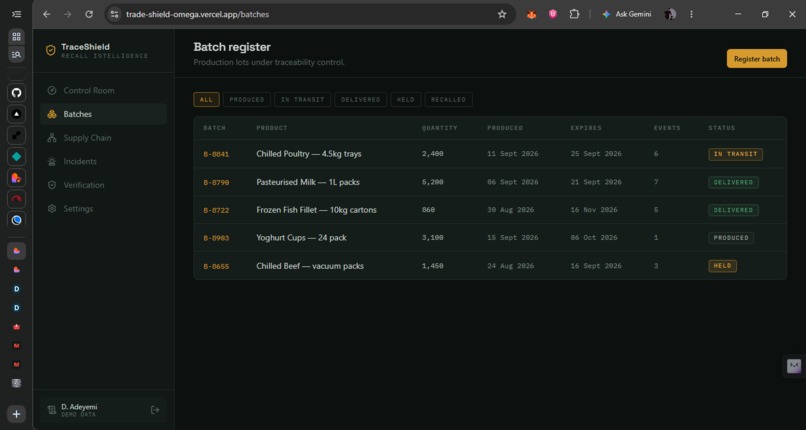
Task: Go forward in browser history
Action: point(68,14)
